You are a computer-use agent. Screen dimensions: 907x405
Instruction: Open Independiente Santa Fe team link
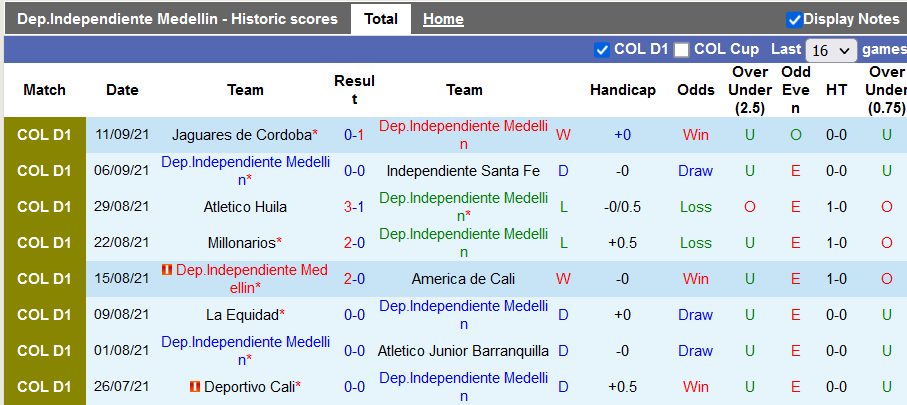pos(464,171)
